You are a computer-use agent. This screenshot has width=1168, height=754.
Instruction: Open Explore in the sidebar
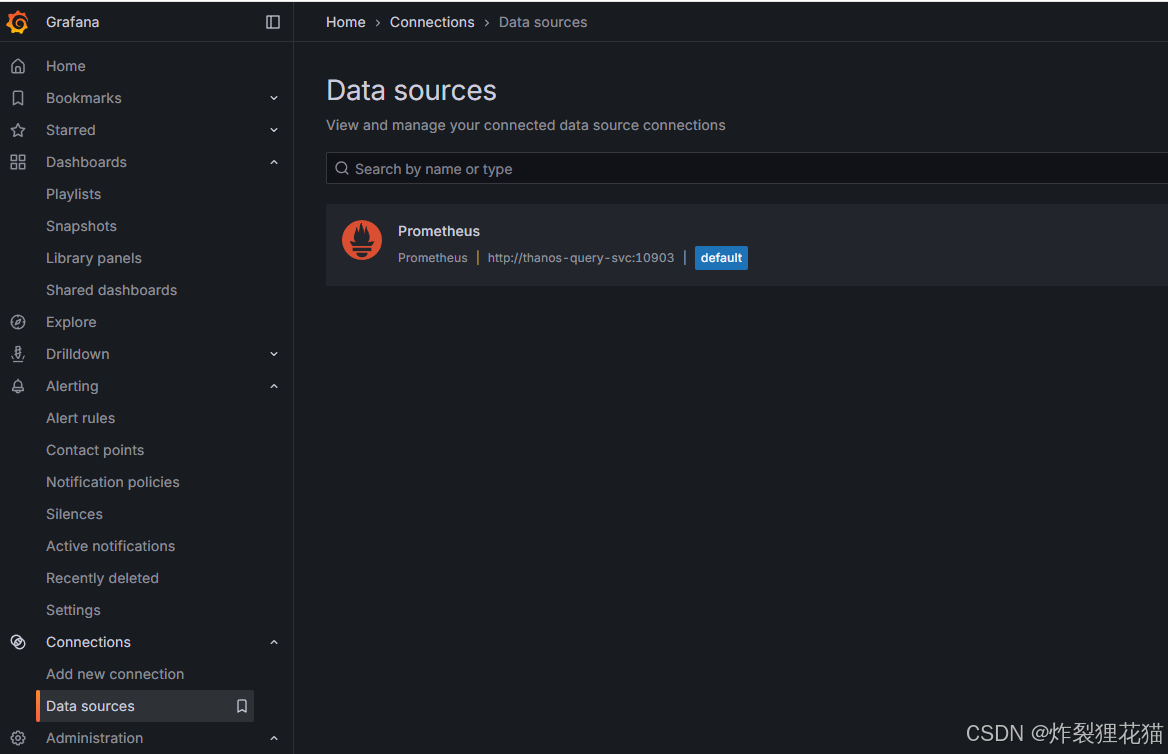click(71, 323)
